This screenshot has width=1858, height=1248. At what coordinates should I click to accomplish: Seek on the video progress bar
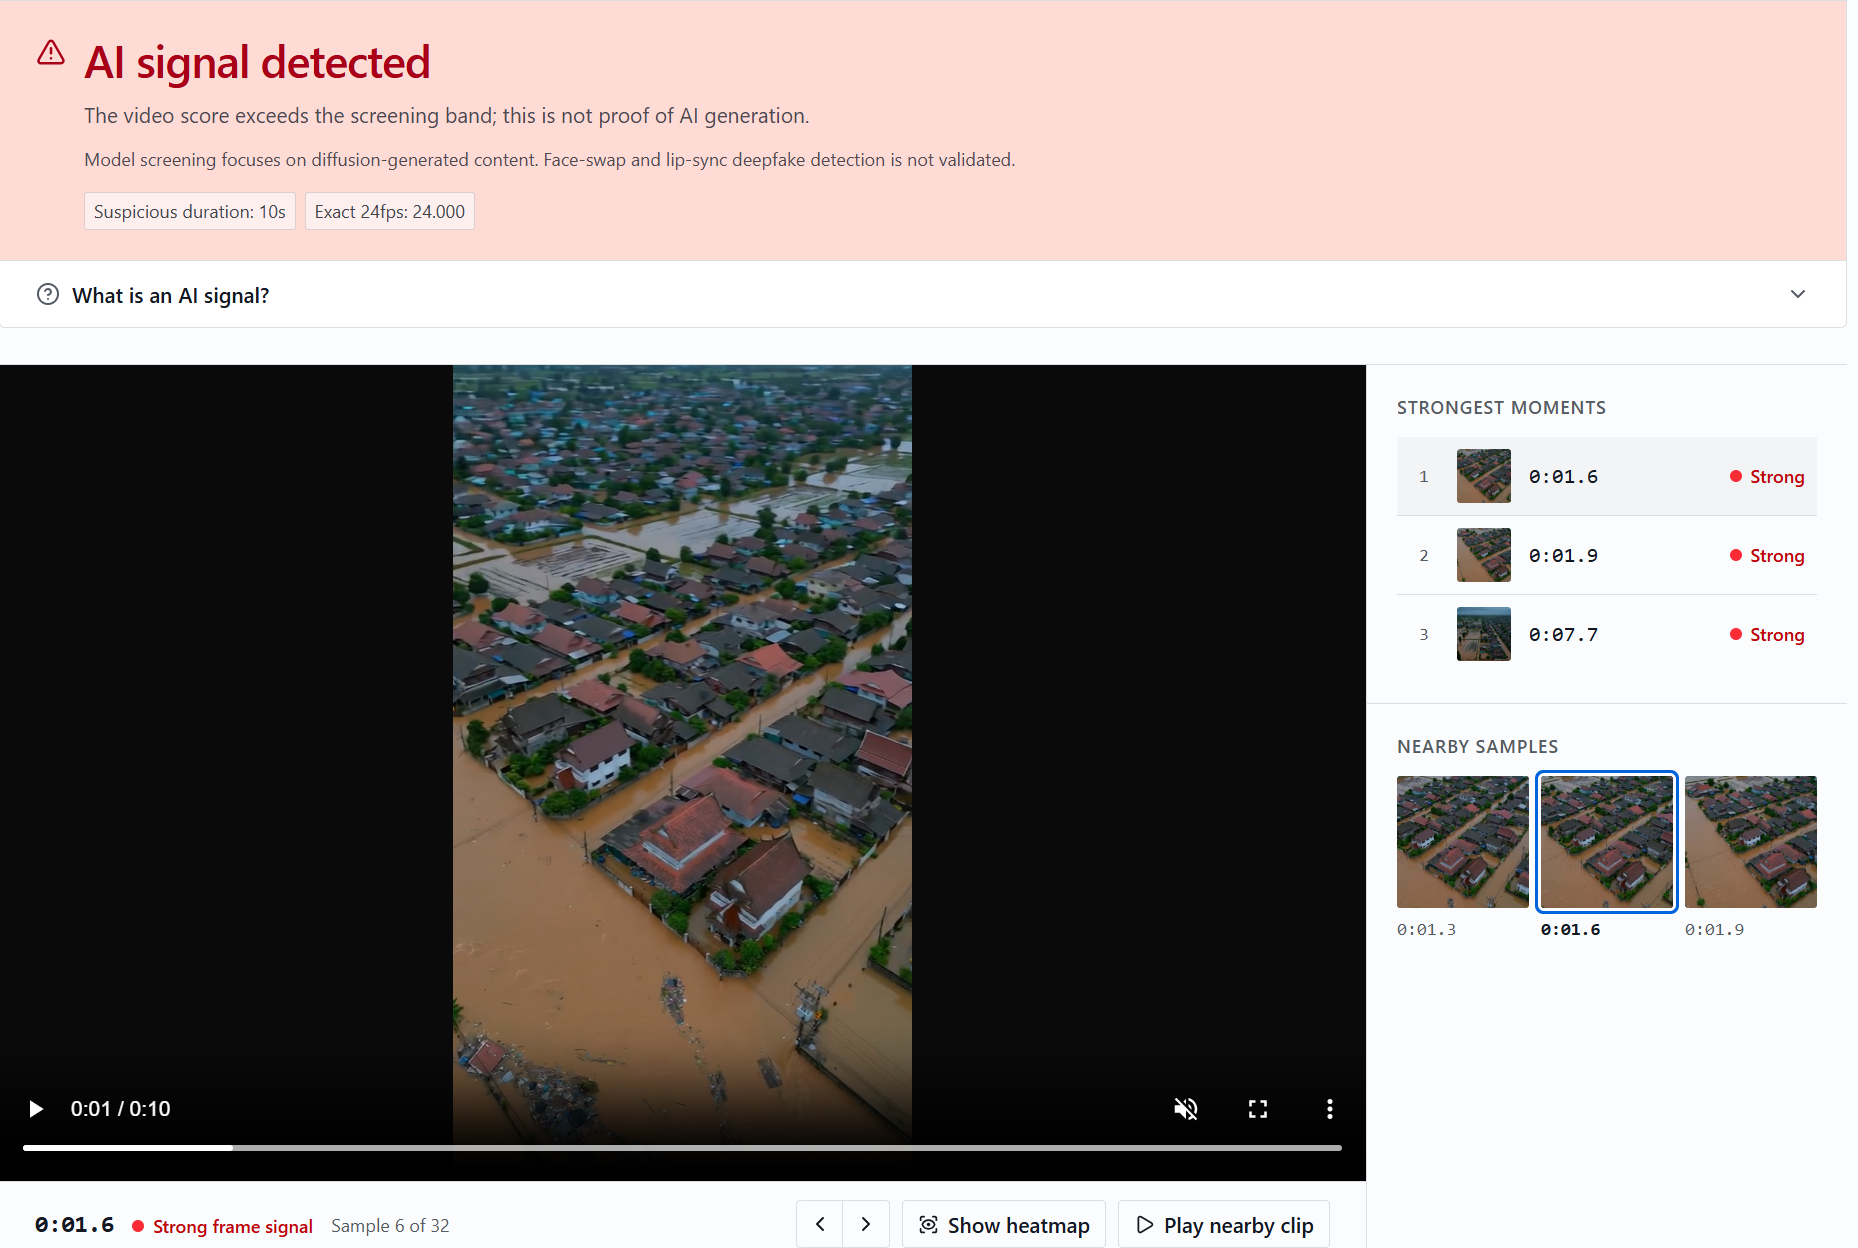682,1148
